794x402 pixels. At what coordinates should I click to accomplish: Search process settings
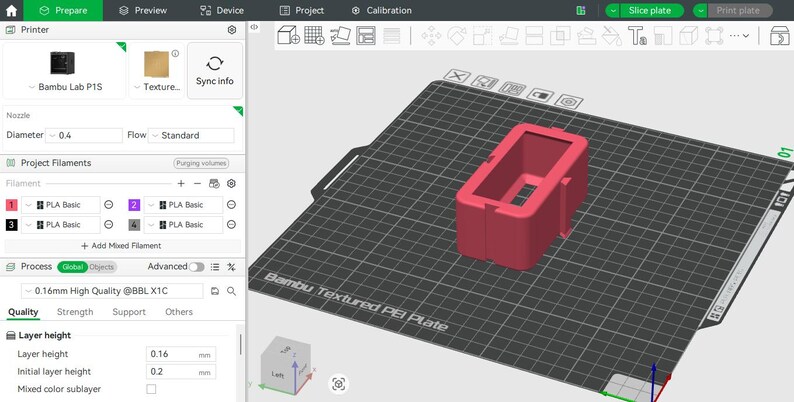(x=231, y=291)
